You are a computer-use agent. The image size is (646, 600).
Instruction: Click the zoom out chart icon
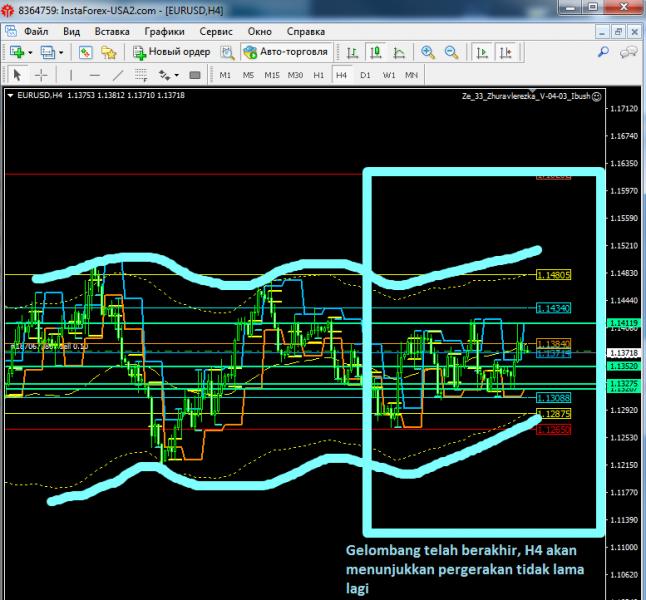(x=452, y=52)
